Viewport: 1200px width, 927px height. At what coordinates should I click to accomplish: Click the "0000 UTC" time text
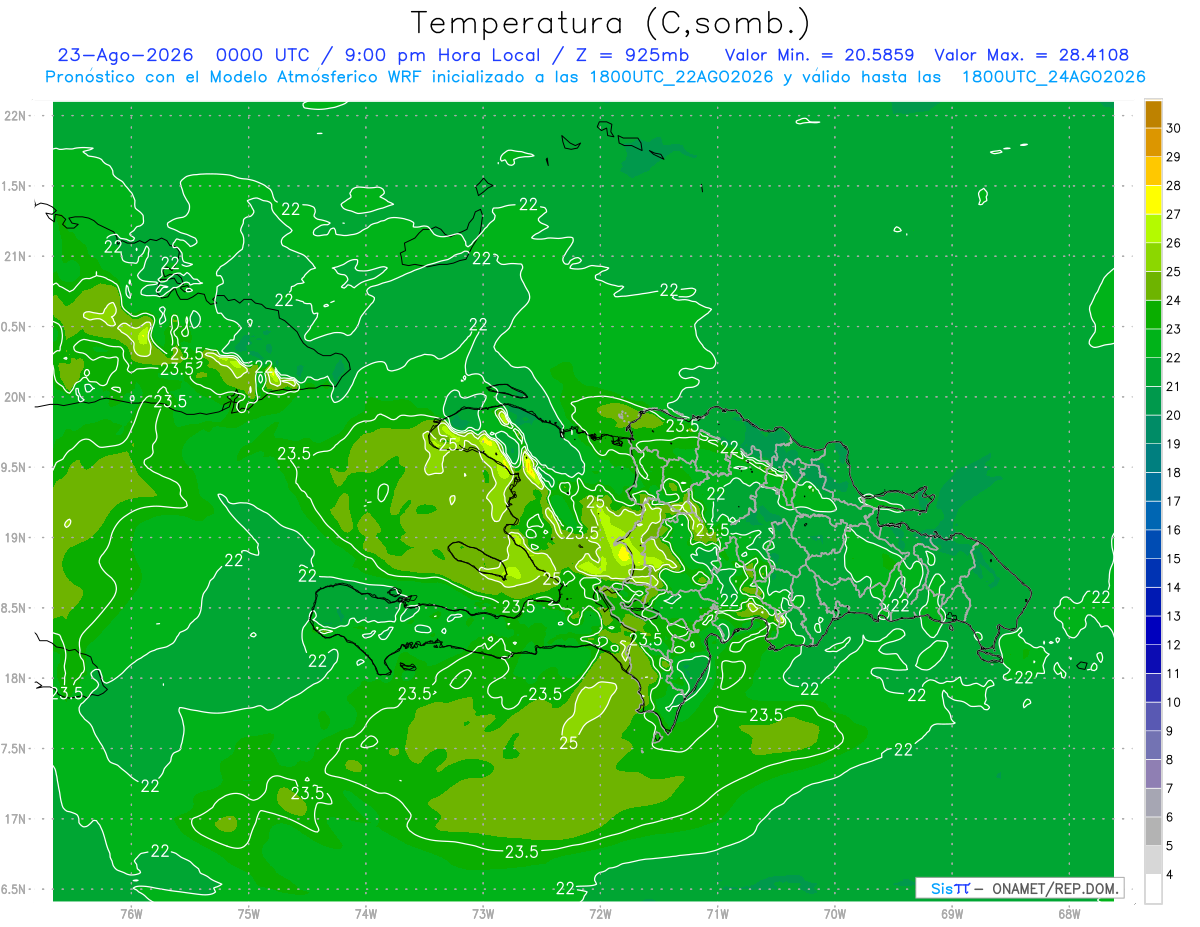(x=262, y=56)
